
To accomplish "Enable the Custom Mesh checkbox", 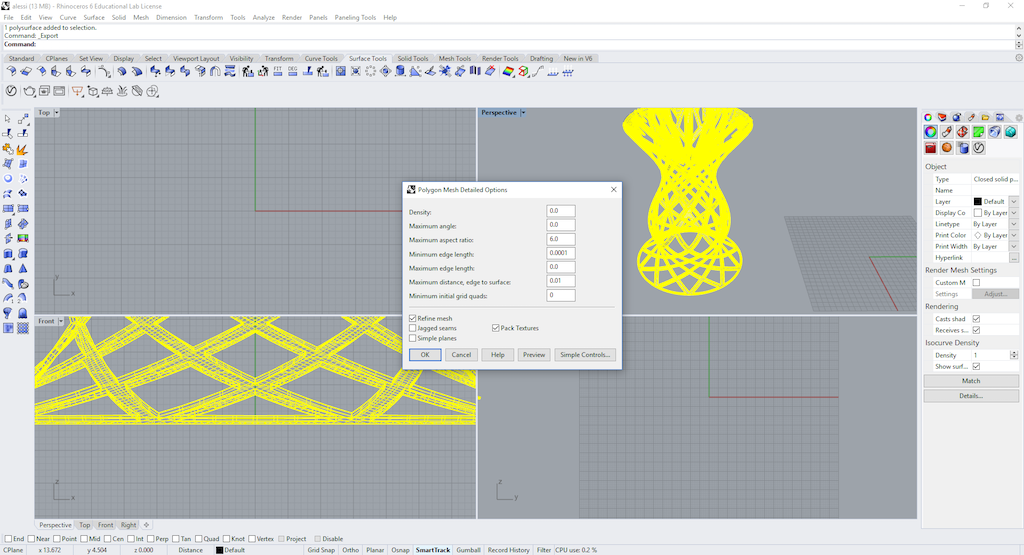I will coord(976,283).
